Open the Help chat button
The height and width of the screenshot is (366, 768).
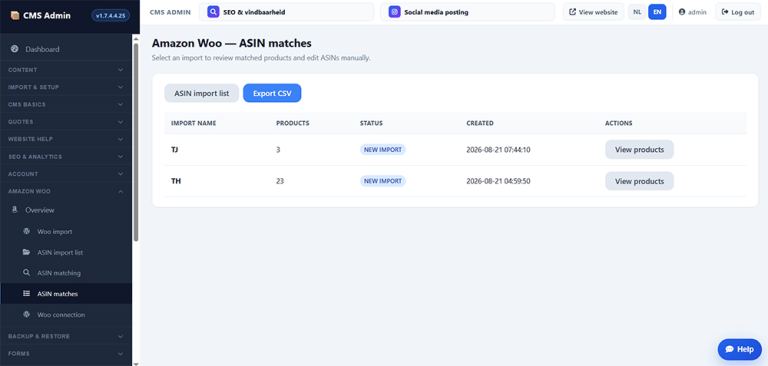pos(740,349)
